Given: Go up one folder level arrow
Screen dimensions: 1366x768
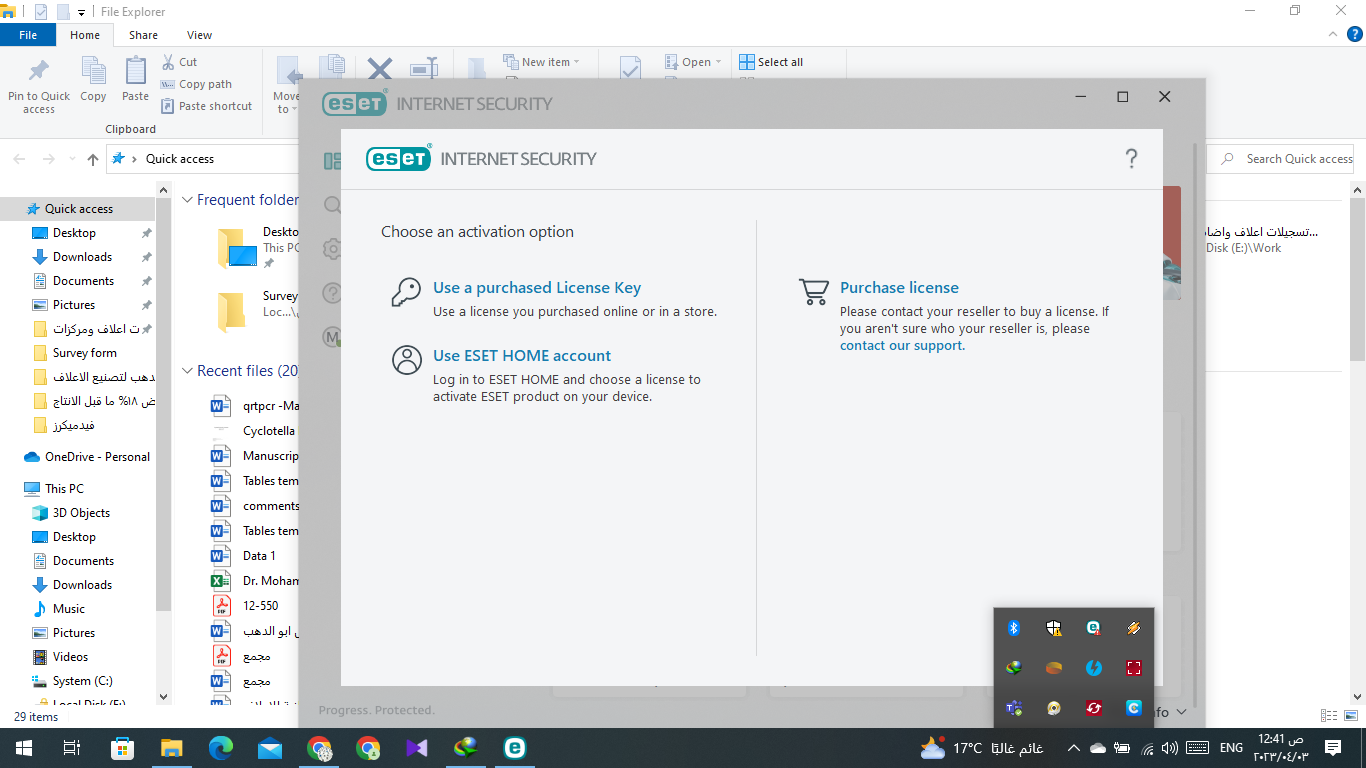Looking at the screenshot, I should tap(93, 159).
